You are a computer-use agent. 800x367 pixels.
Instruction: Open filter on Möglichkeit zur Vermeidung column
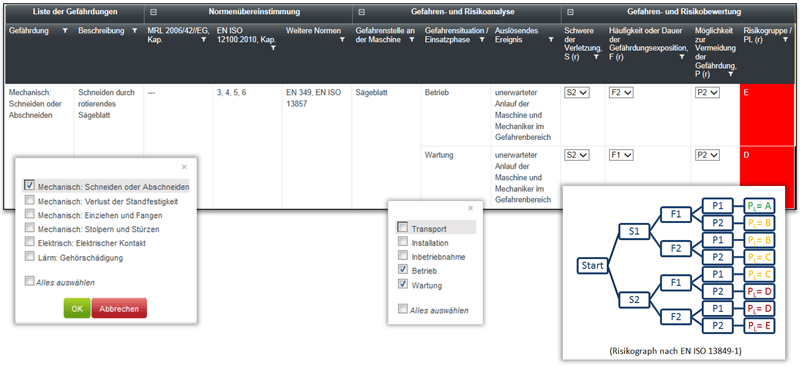click(731, 74)
